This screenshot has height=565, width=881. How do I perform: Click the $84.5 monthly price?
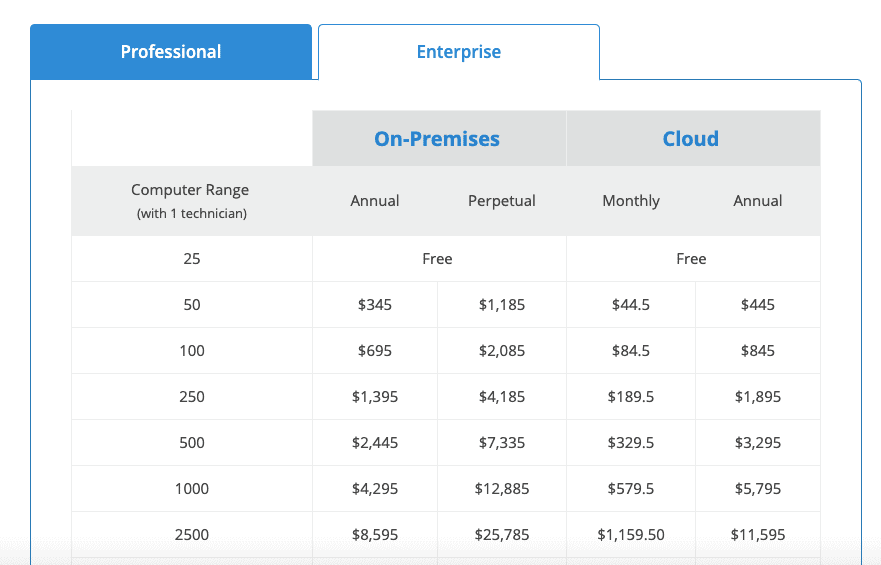coord(631,351)
